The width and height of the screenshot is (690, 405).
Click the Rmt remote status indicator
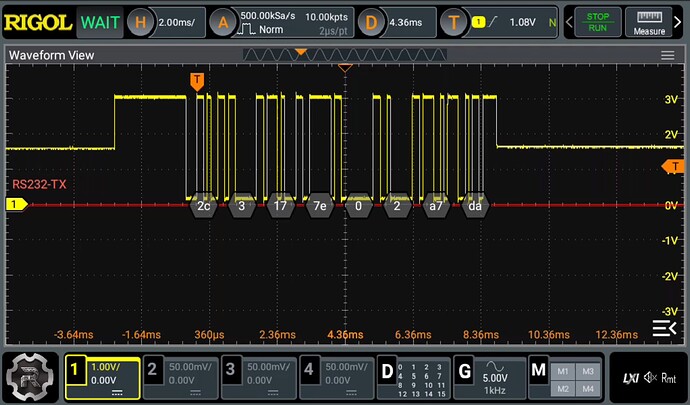(x=668, y=378)
